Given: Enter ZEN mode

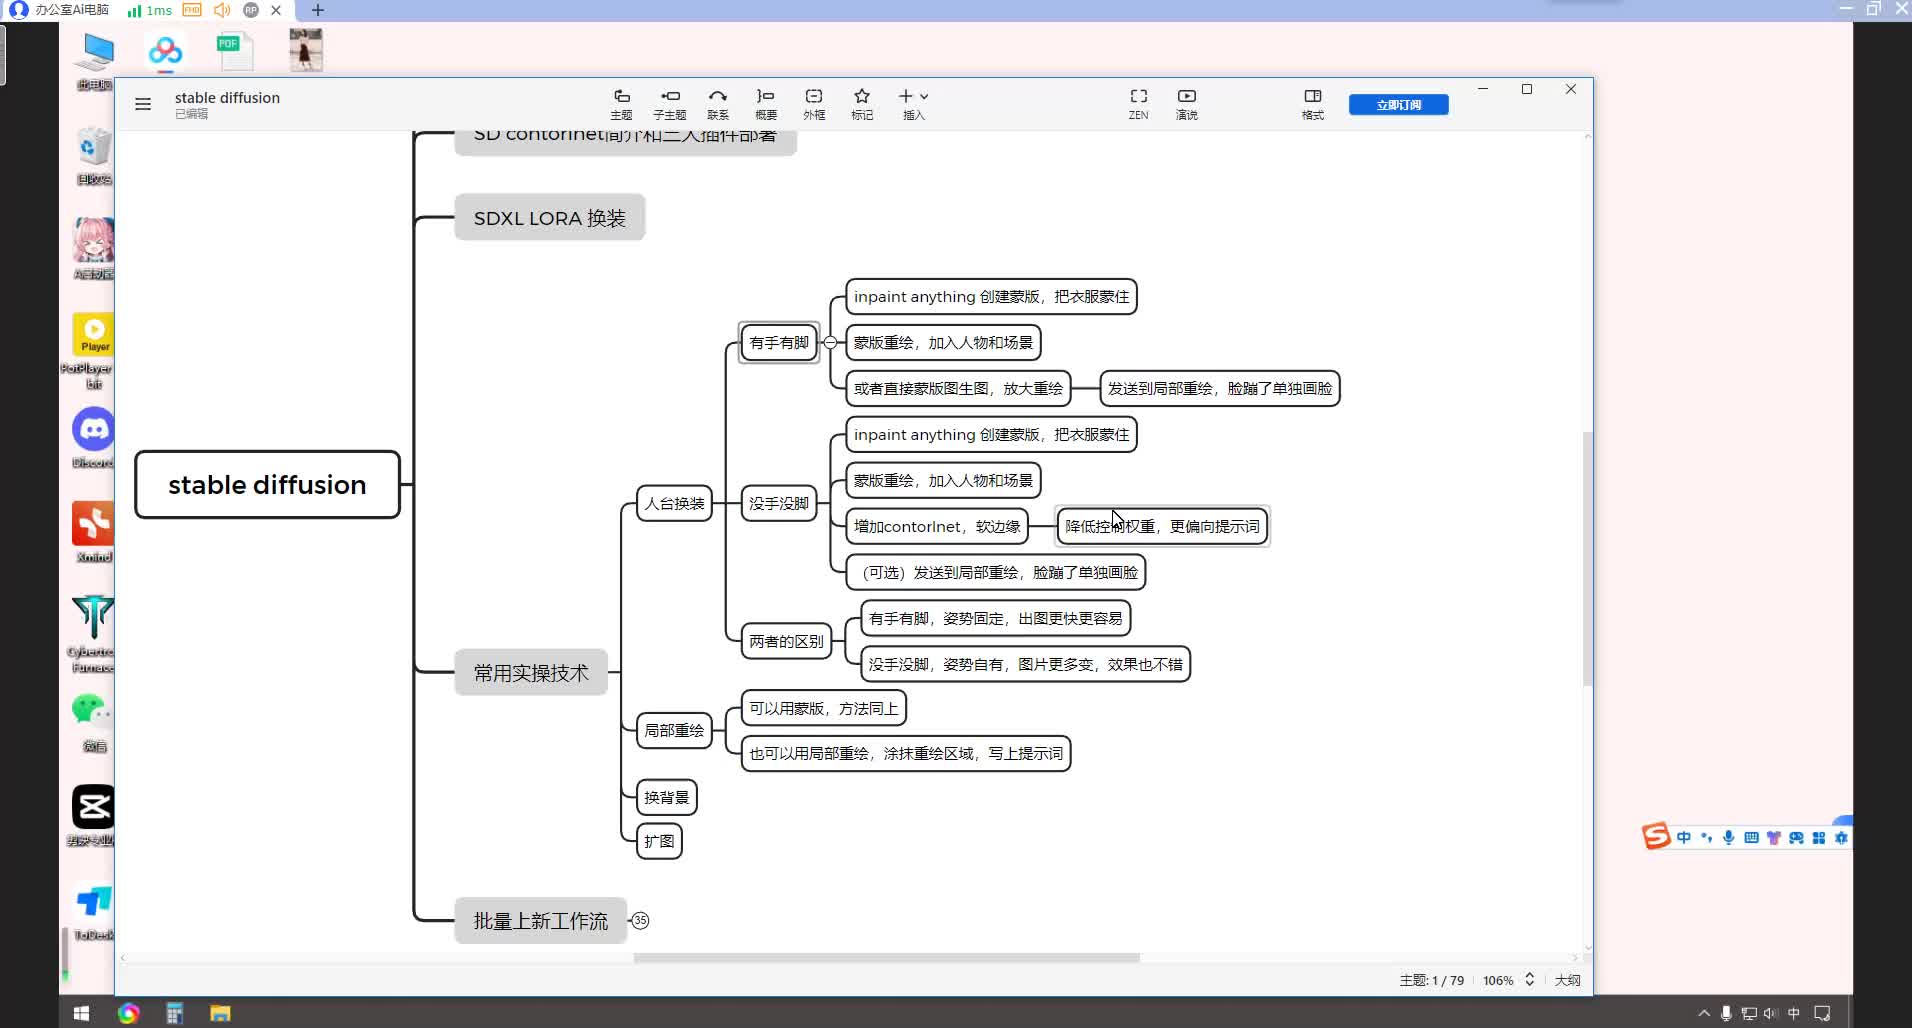Looking at the screenshot, I should 1138,104.
